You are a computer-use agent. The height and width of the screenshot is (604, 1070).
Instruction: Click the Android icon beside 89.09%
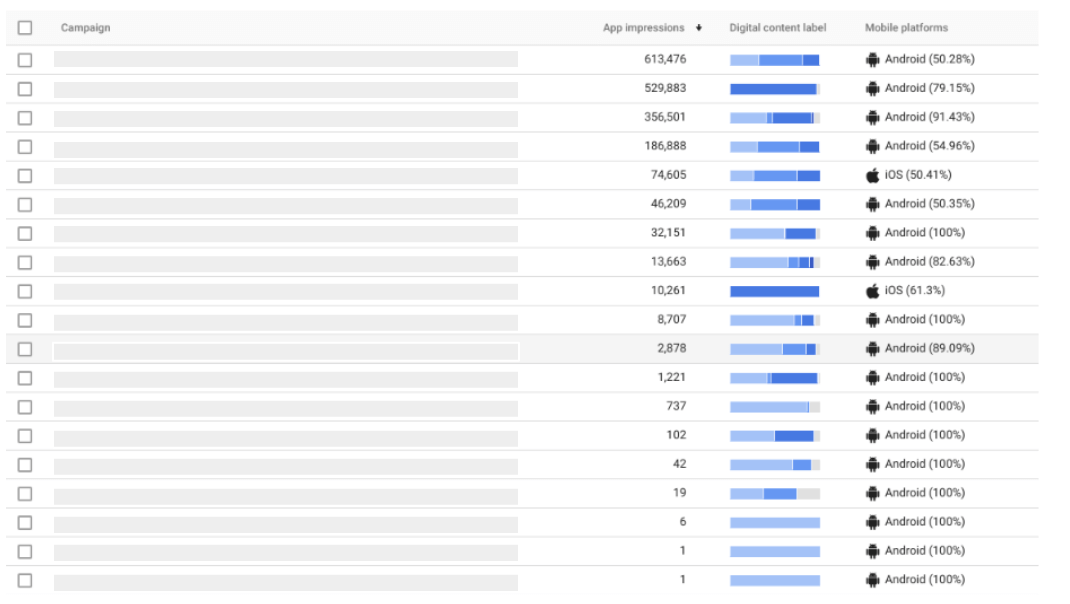click(872, 349)
